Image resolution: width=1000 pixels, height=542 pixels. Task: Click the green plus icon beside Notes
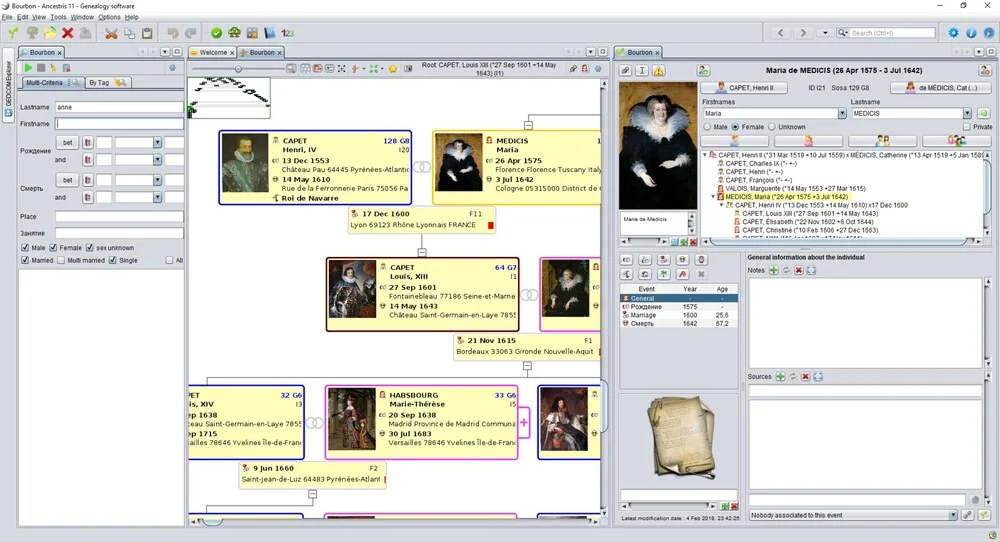pos(773,271)
